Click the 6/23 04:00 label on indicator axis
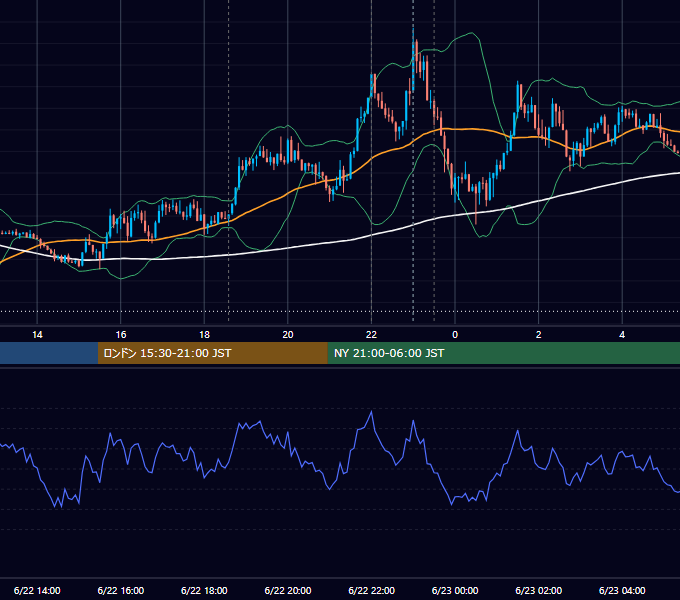Viewport: 680px width, 600px height. (622, 590)
